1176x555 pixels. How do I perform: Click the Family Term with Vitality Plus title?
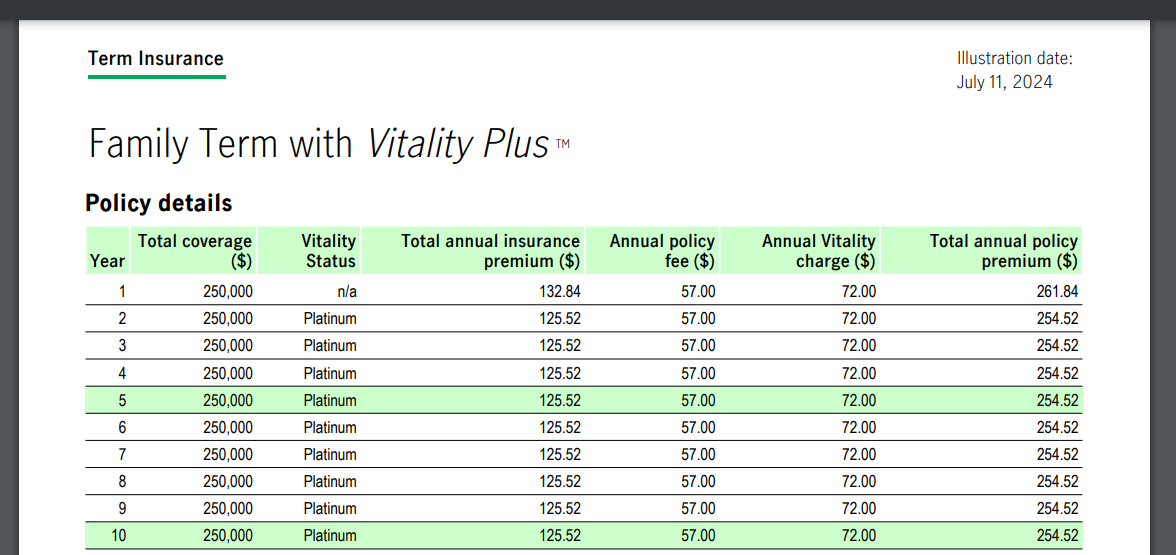pyautogui.click(x=319, y=144)
